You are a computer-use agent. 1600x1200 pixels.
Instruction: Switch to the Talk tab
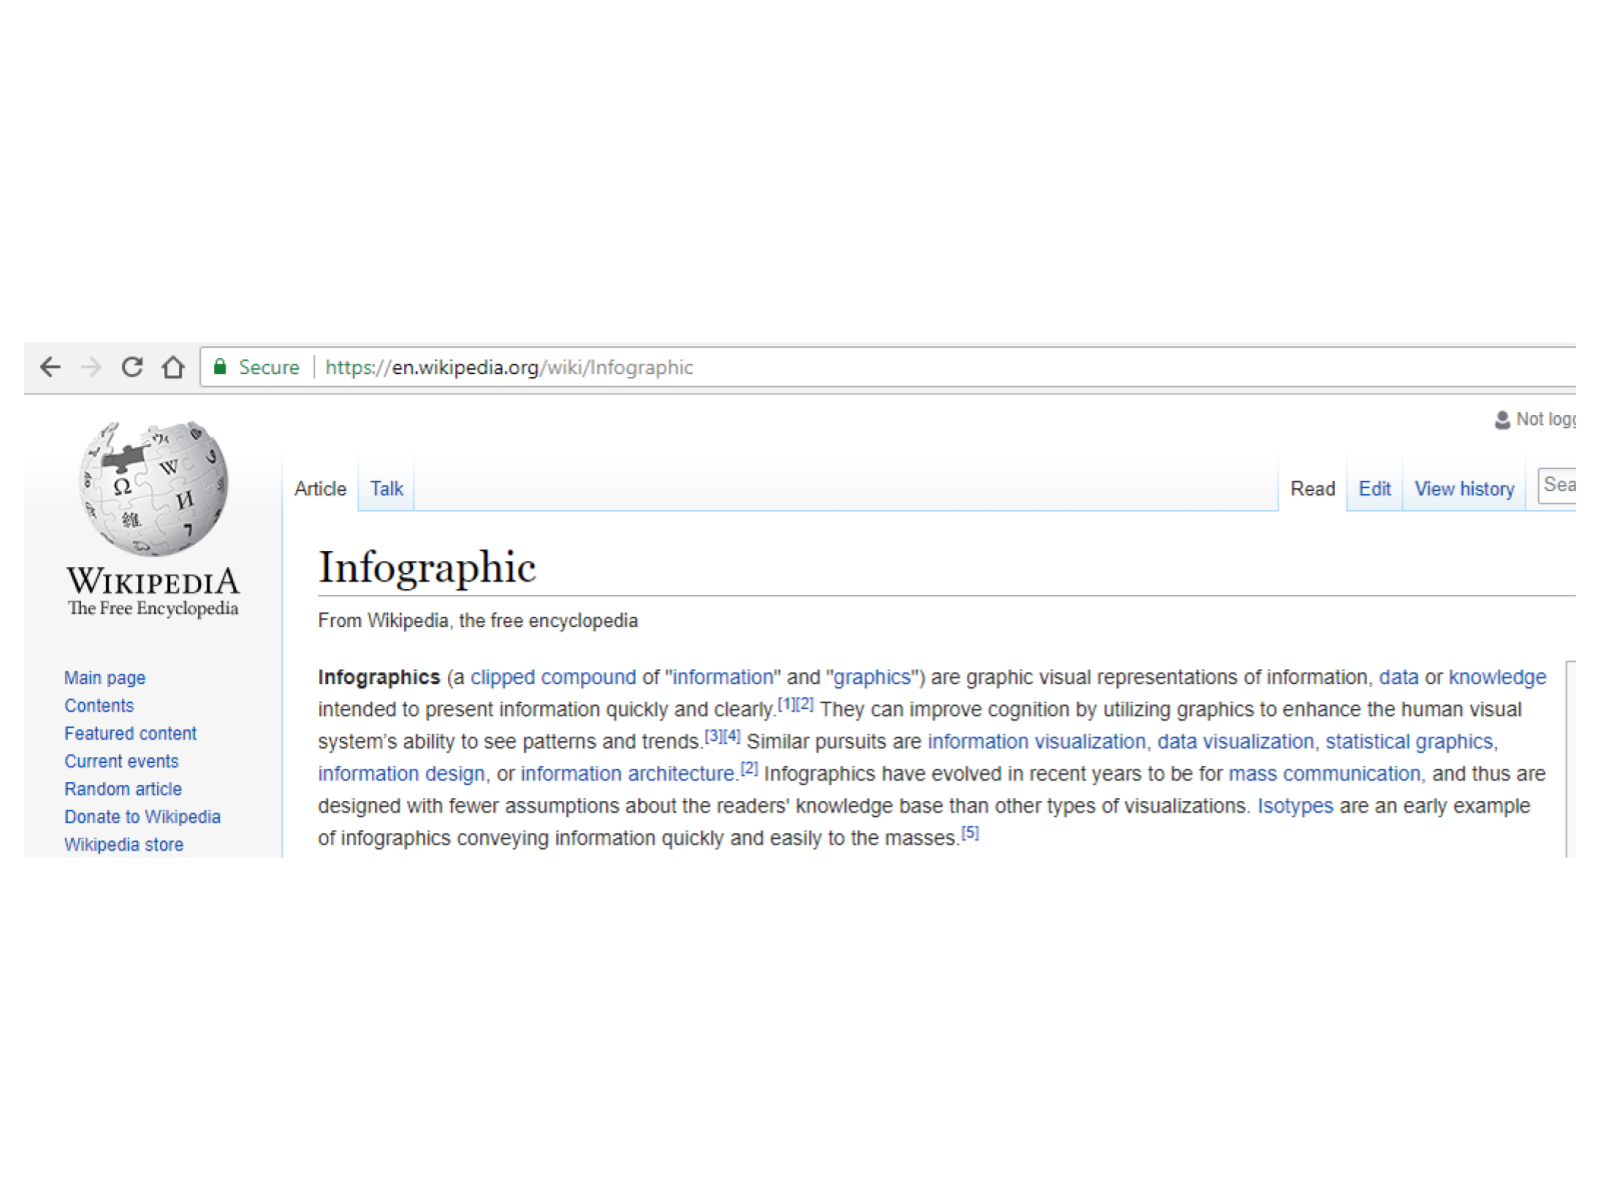[x=386, y=489]
